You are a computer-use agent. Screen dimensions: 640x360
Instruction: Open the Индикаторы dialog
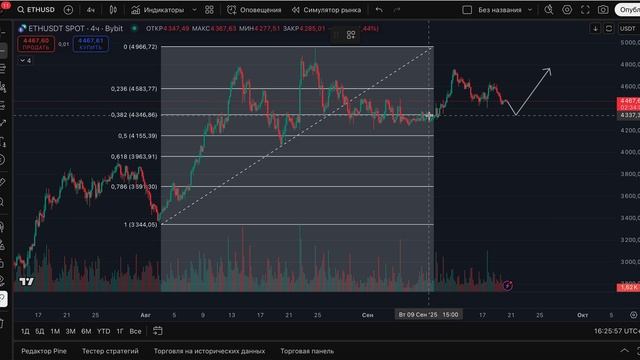158,10
